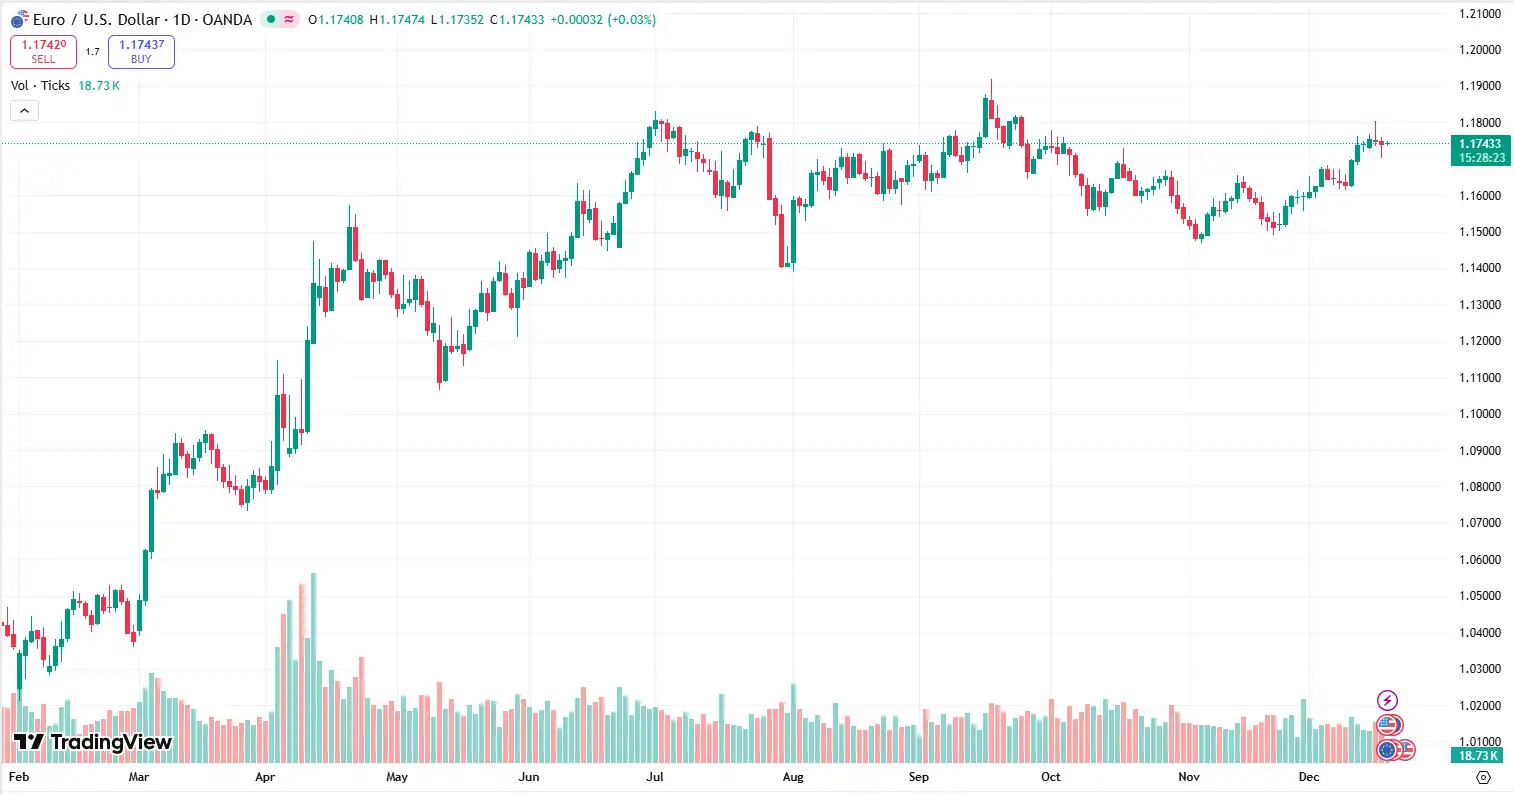Toggle the Vol · Ticks indicator legend
The image size is (1514, 795).
40,85
